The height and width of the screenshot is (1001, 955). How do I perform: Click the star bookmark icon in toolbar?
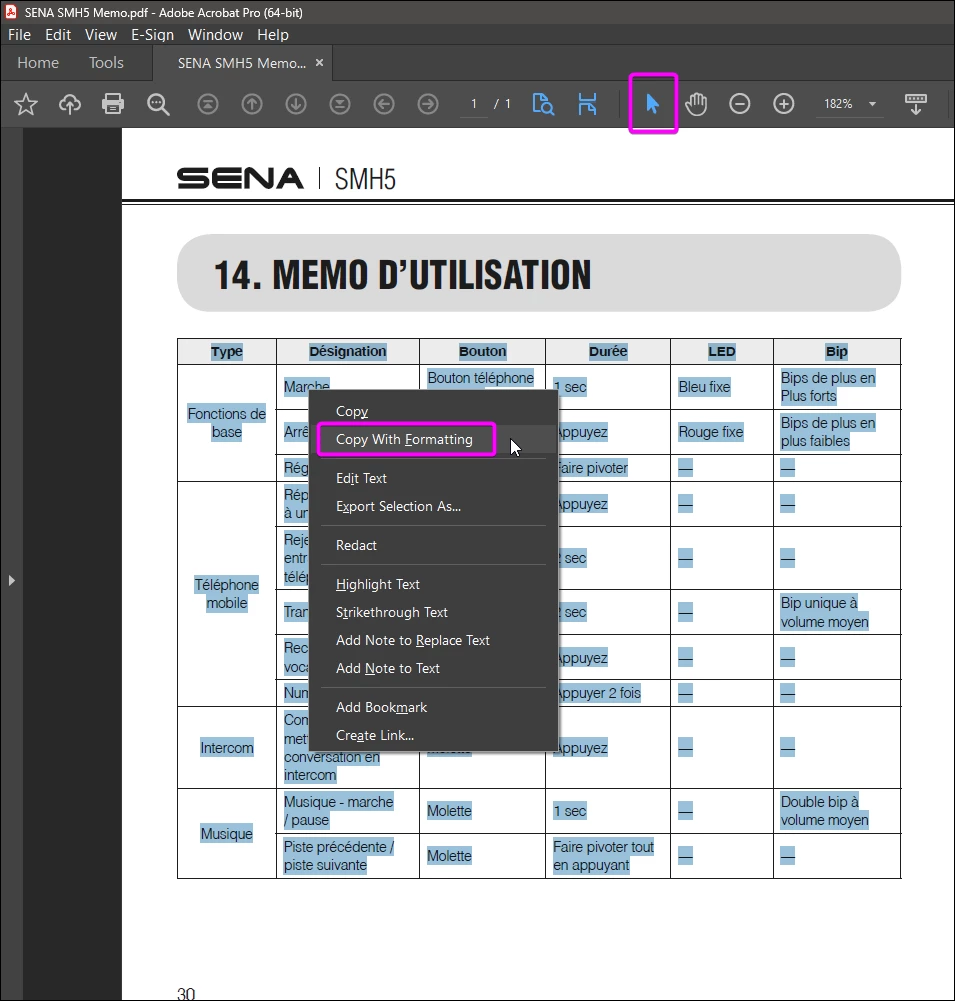pyautogui.click(x=26, y=103)
